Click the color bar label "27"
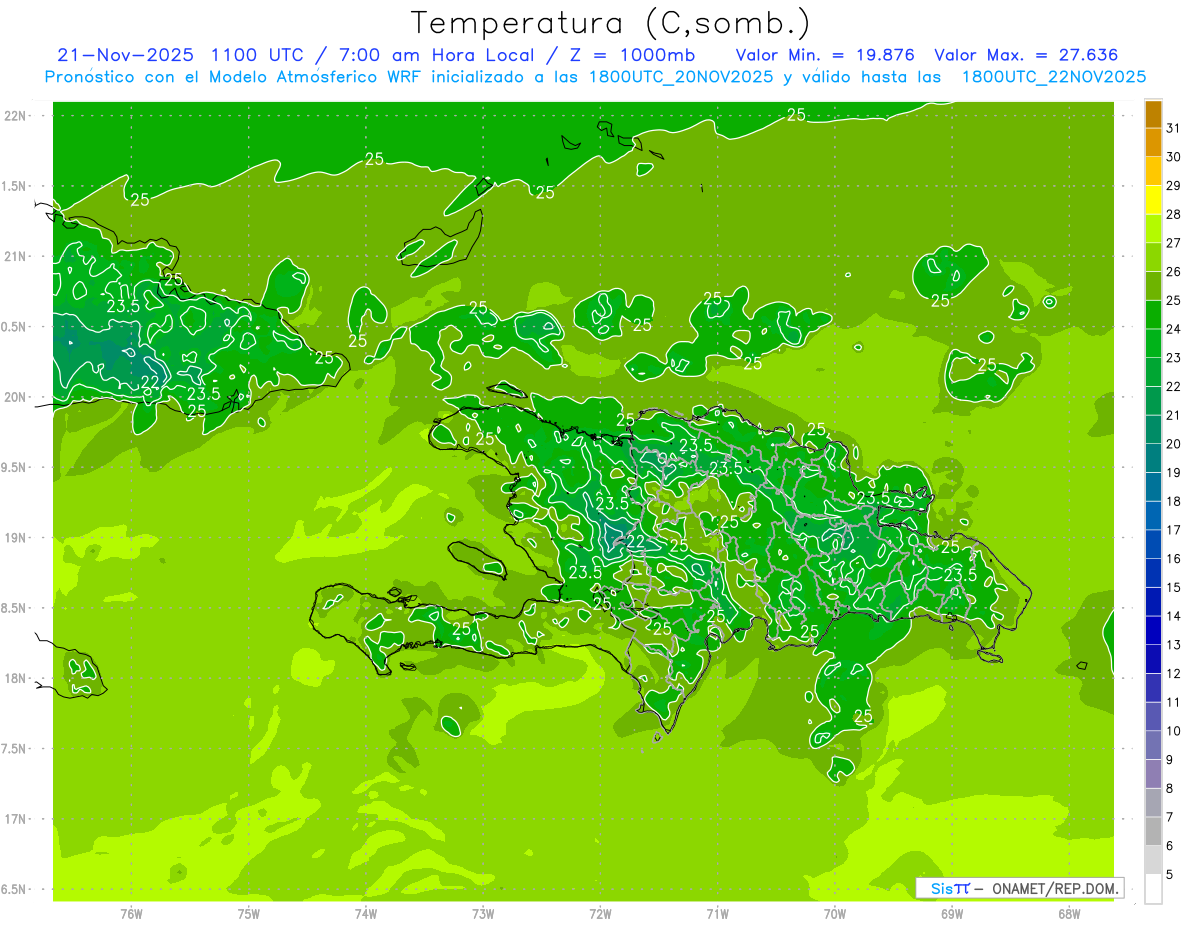The image size is (1200, 927). (1173, 243)
